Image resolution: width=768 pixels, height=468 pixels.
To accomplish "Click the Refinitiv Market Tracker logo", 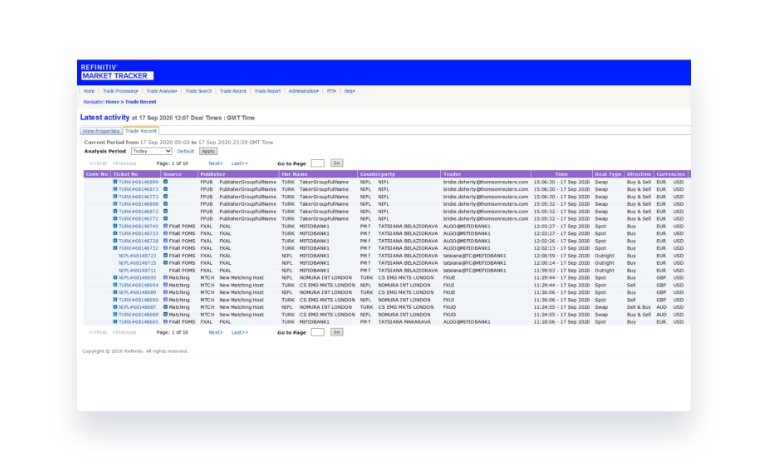I will tap(116, 71).
